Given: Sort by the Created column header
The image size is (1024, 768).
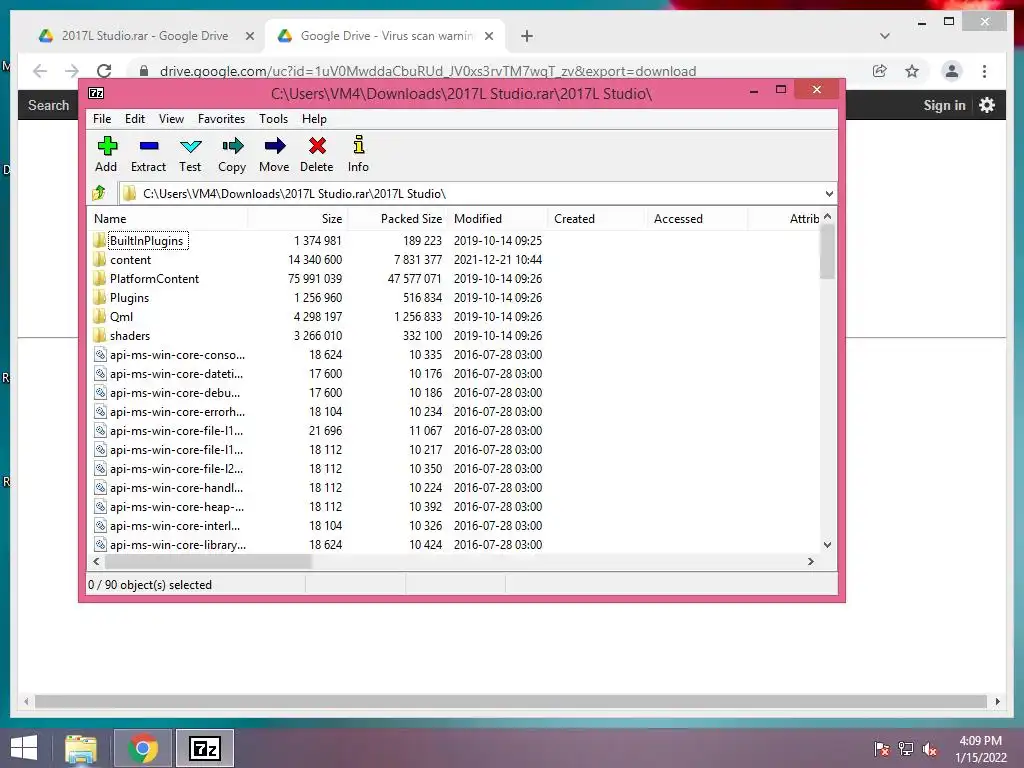Looking at the screenshot, I should point(597,219).
